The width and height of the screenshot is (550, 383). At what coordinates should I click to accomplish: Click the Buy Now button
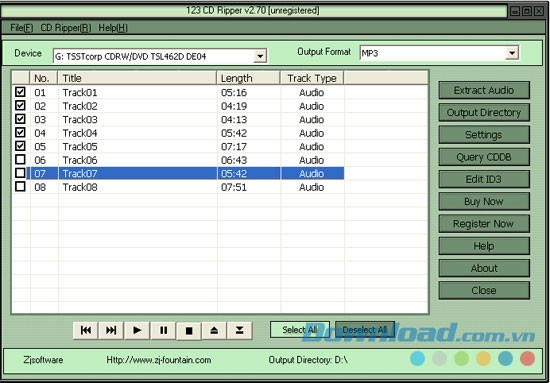click(x=484, y=201)
